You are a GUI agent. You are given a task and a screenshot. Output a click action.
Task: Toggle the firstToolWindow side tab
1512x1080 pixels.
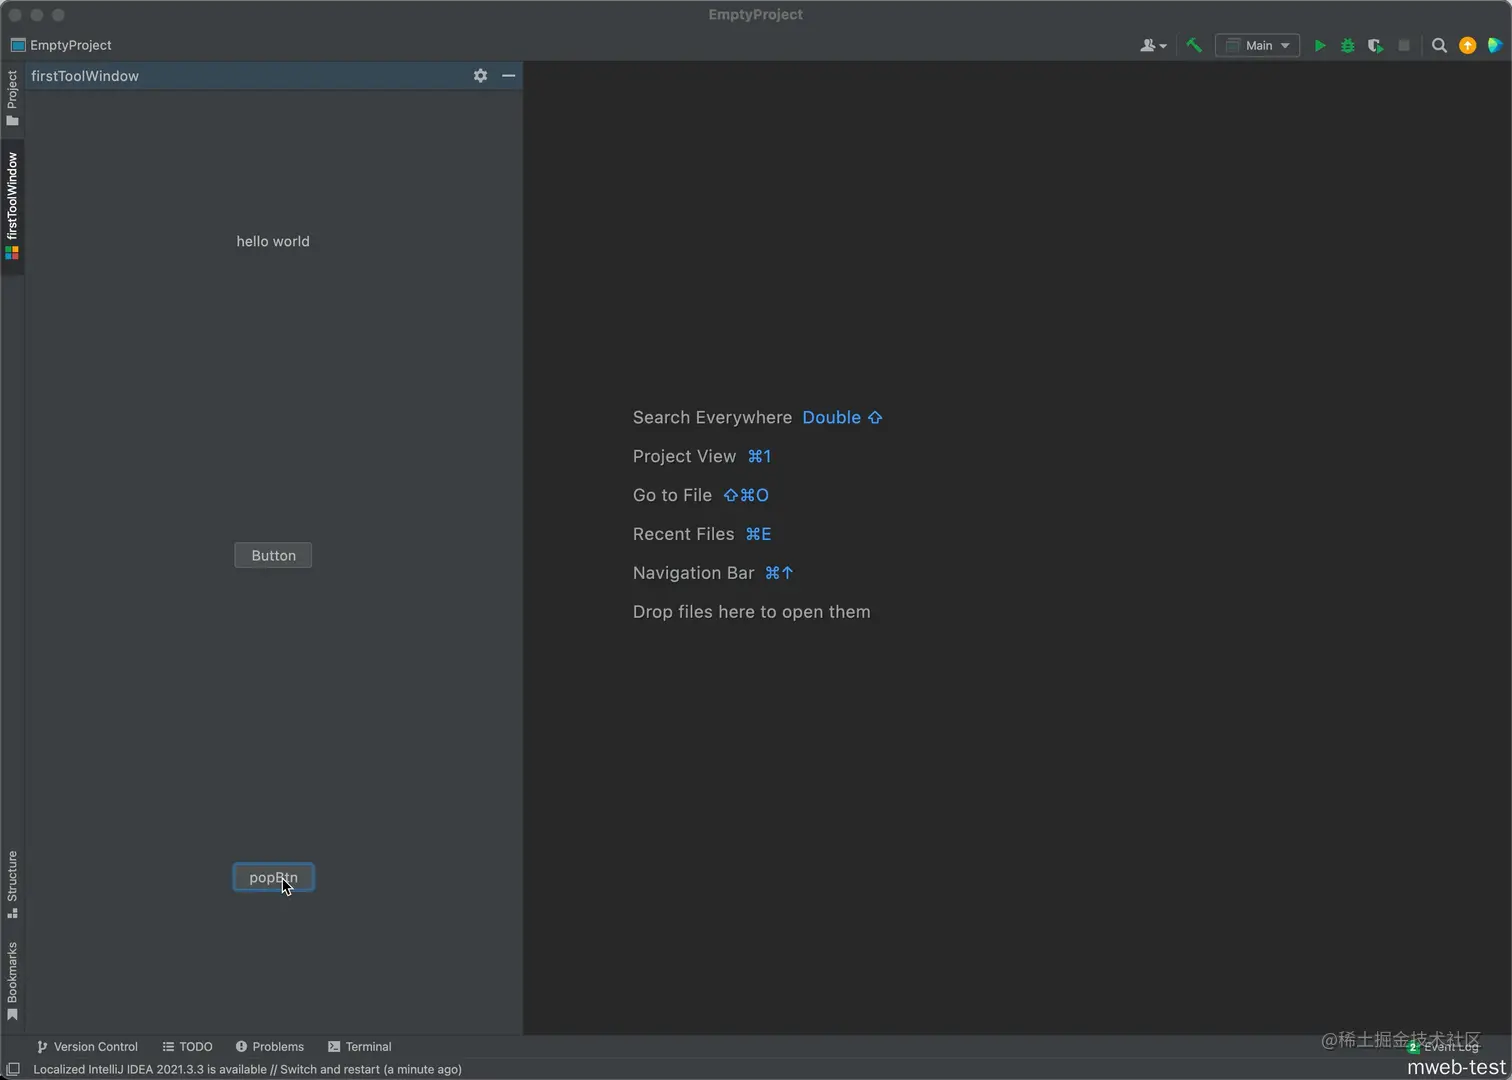tap(12, 206)
